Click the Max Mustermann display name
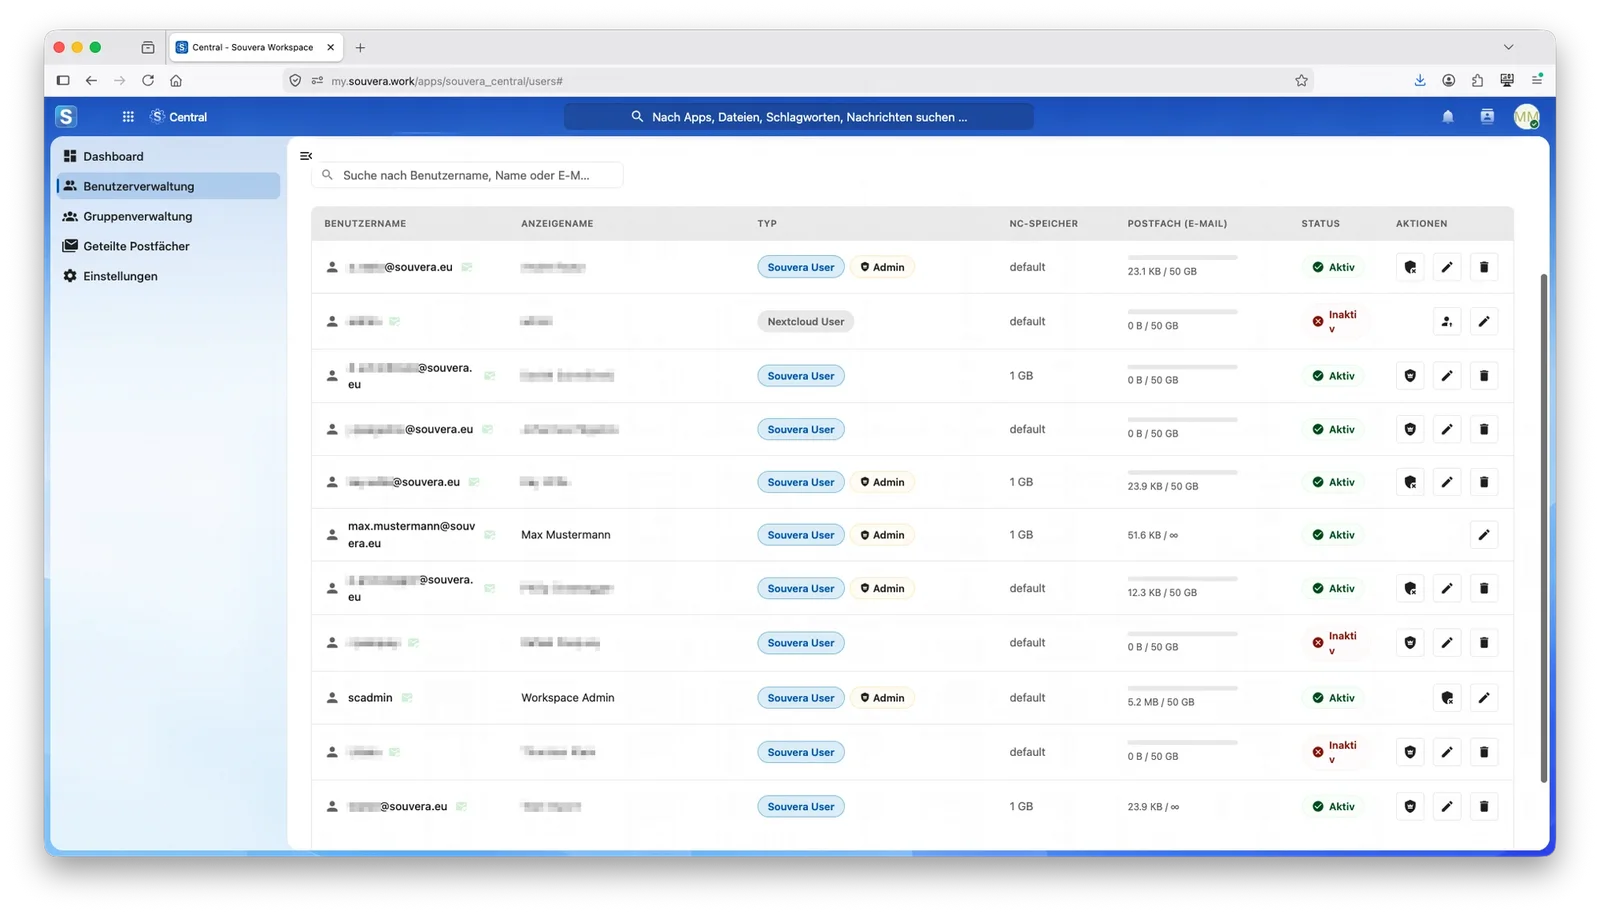 tap(566, 535)
